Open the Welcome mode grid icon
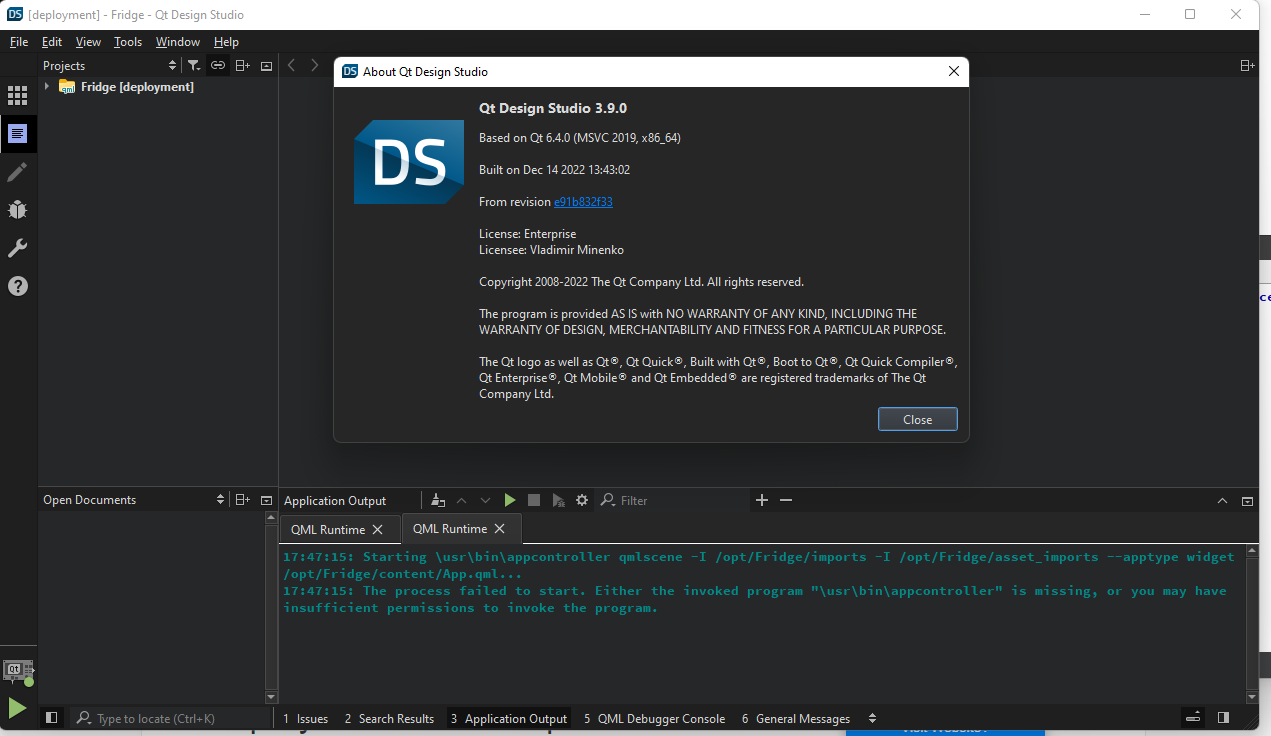This screenshot has width=1271, height=736. pos(17,96)
